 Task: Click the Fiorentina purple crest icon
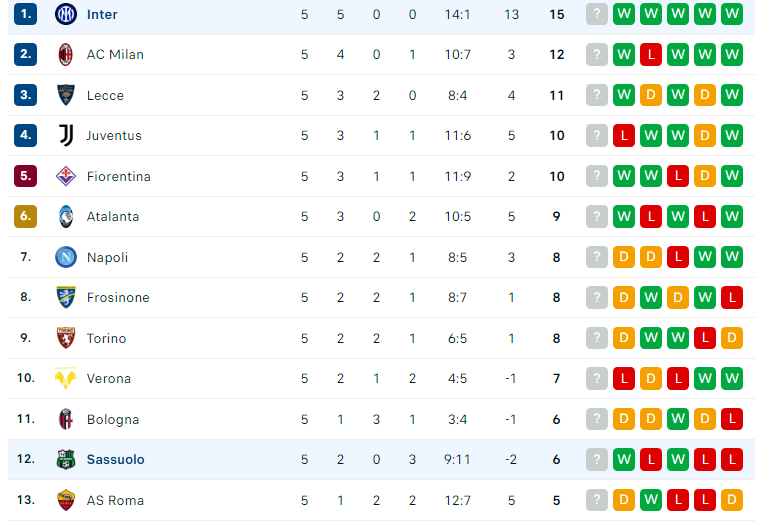point(66,176)
